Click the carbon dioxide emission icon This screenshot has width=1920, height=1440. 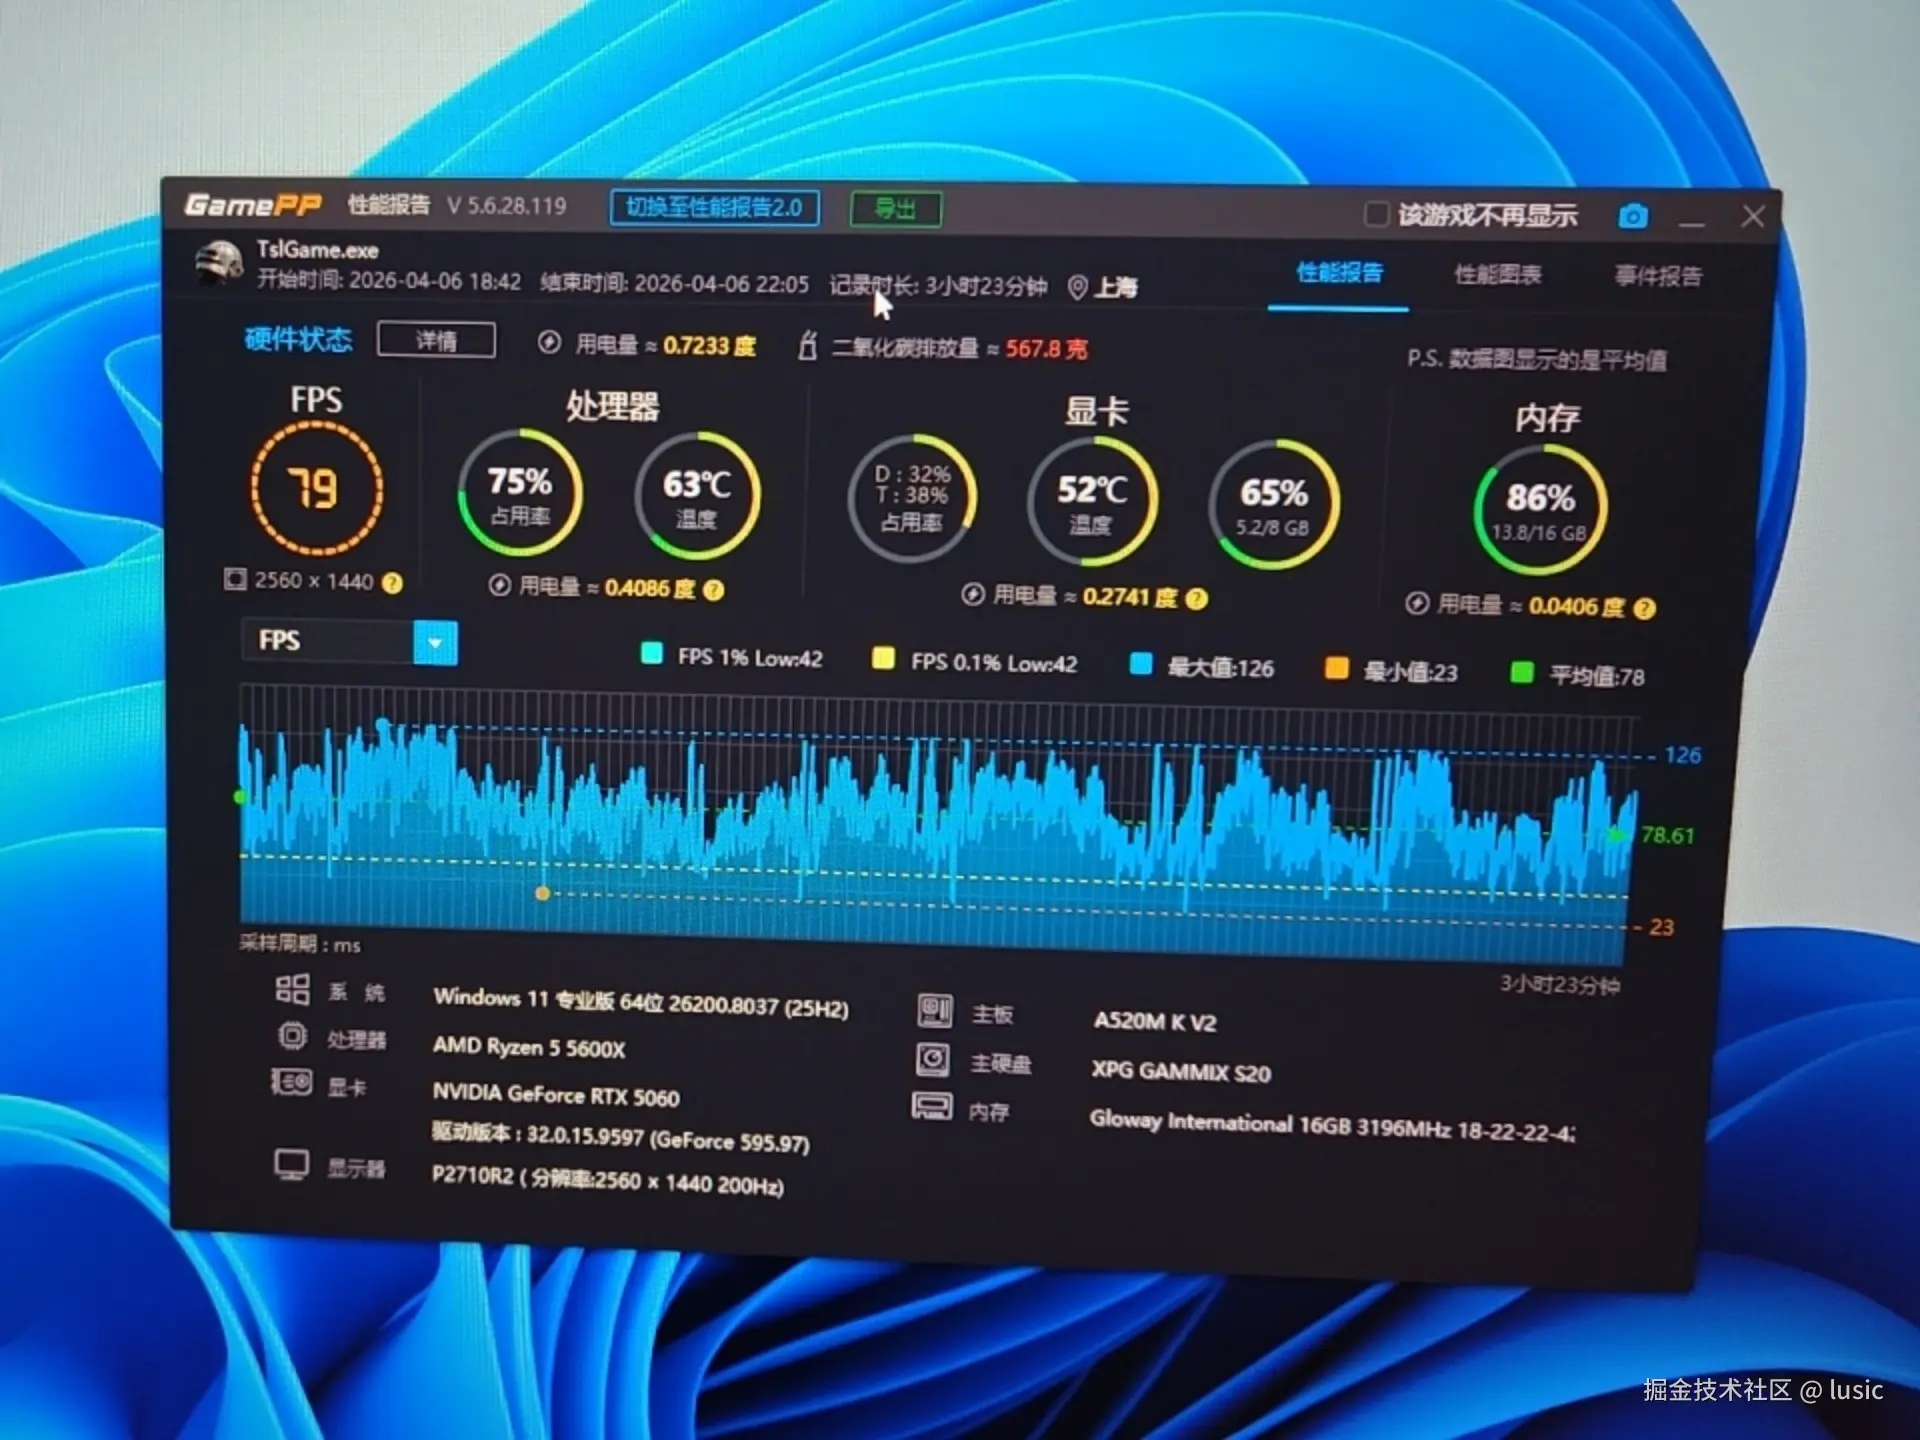(807, 347)
